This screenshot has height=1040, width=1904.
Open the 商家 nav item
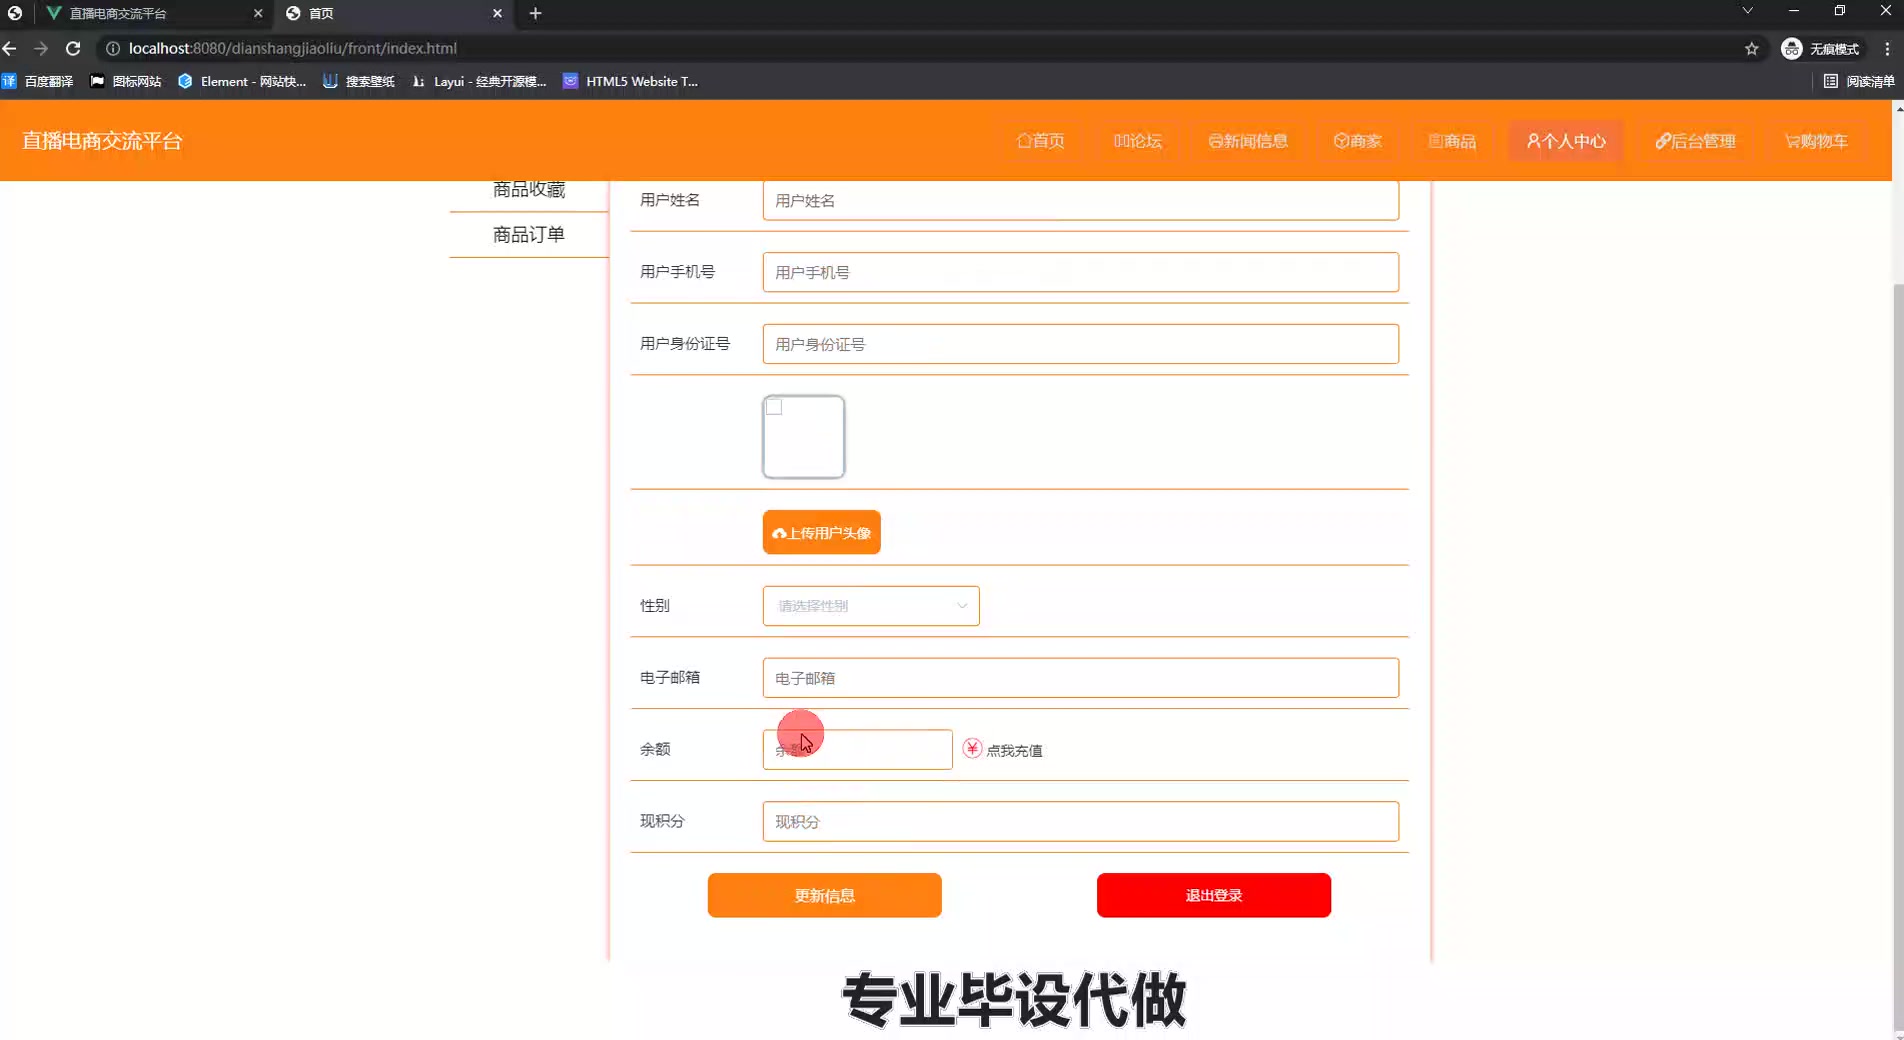1357,141
